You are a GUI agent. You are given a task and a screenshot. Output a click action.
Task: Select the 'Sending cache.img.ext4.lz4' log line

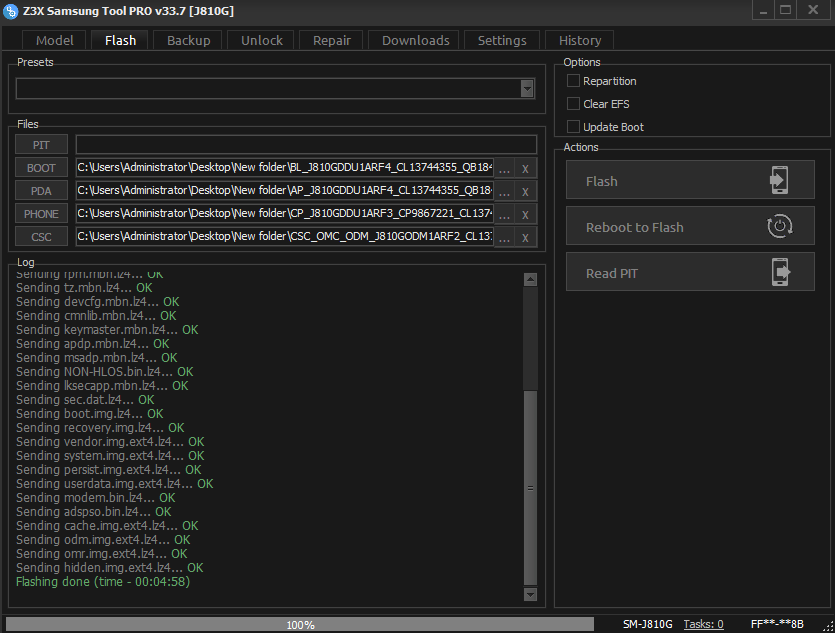tap(107, 526)
